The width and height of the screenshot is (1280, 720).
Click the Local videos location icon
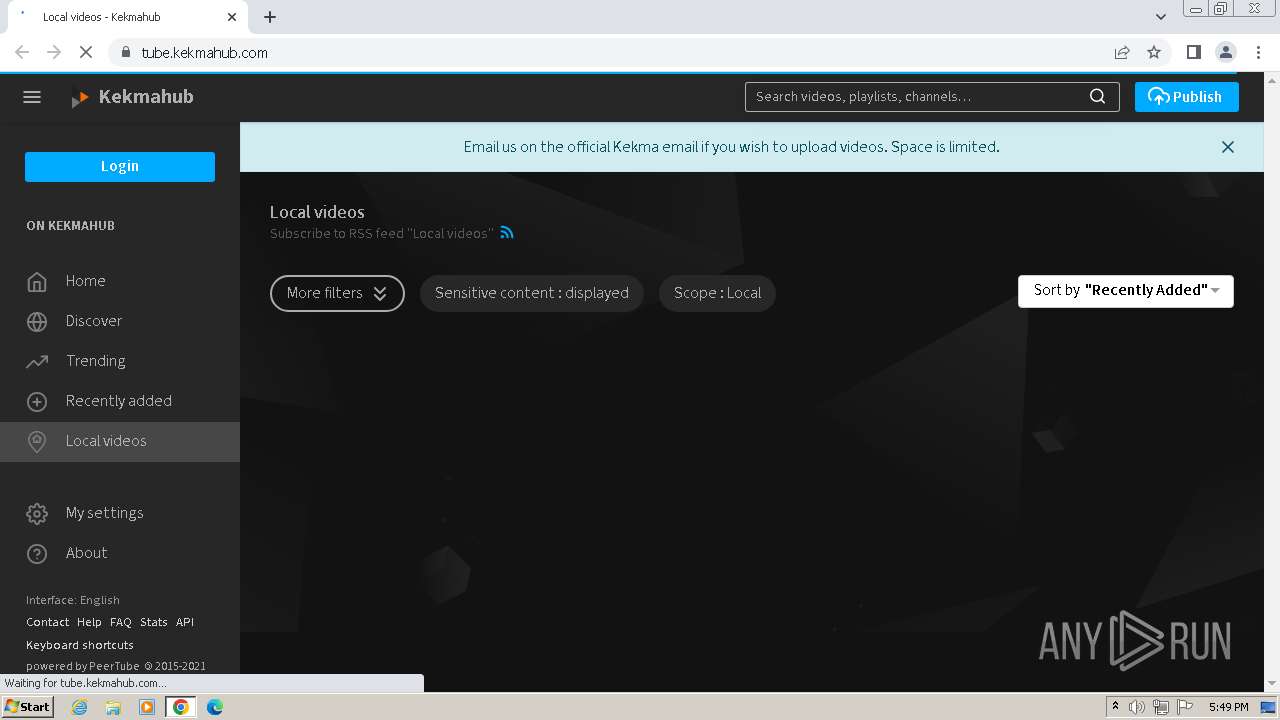[x=37, y=442]
